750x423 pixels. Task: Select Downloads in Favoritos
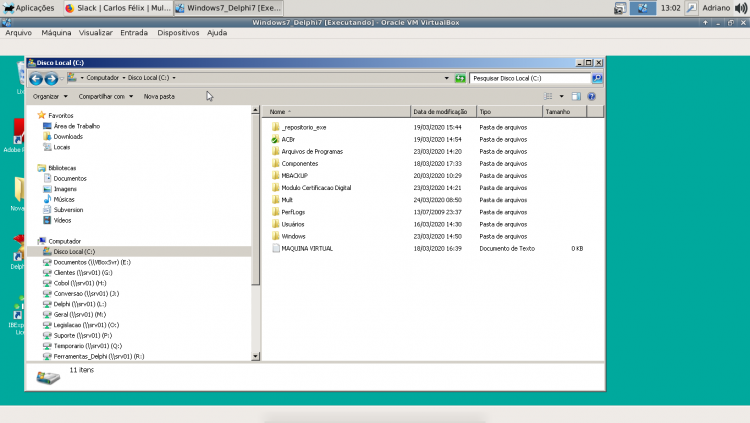click(67, 136)
